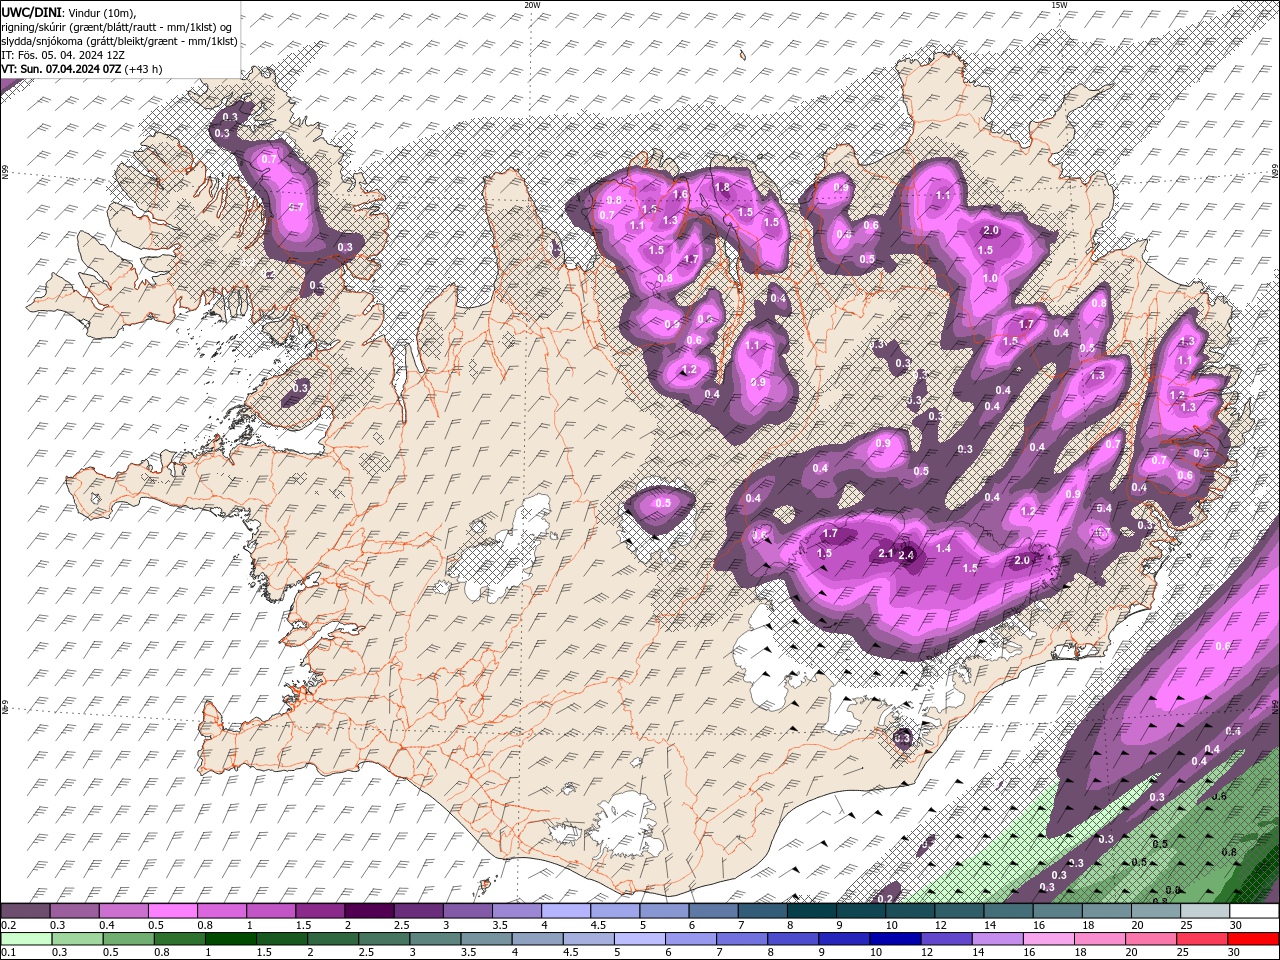
Task: Click the bold 'UWC/DINI' title text
Action: 31,12
